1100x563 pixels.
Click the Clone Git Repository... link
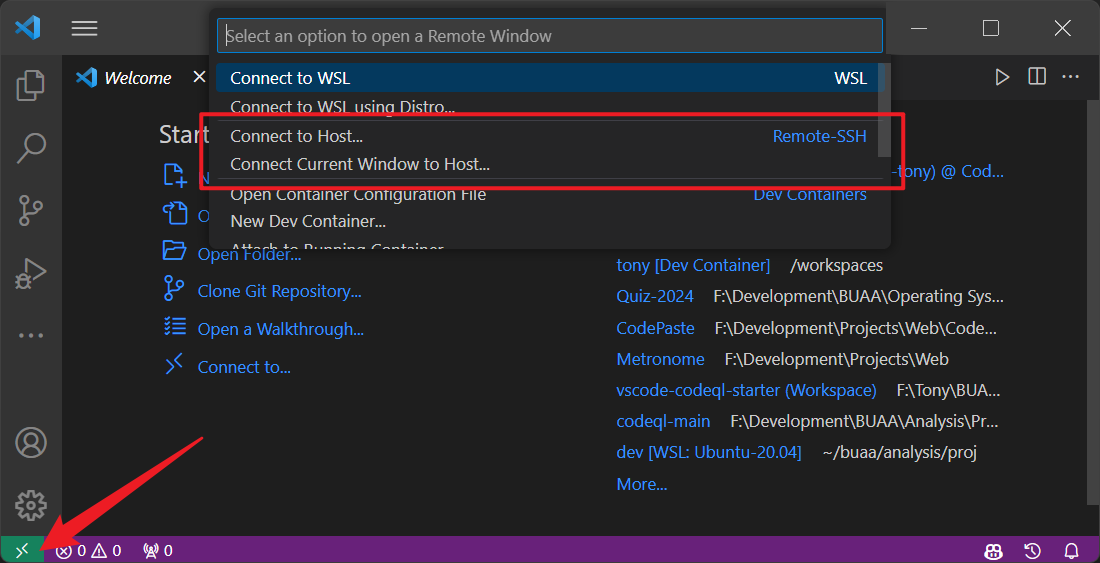[x=279, y=291]
